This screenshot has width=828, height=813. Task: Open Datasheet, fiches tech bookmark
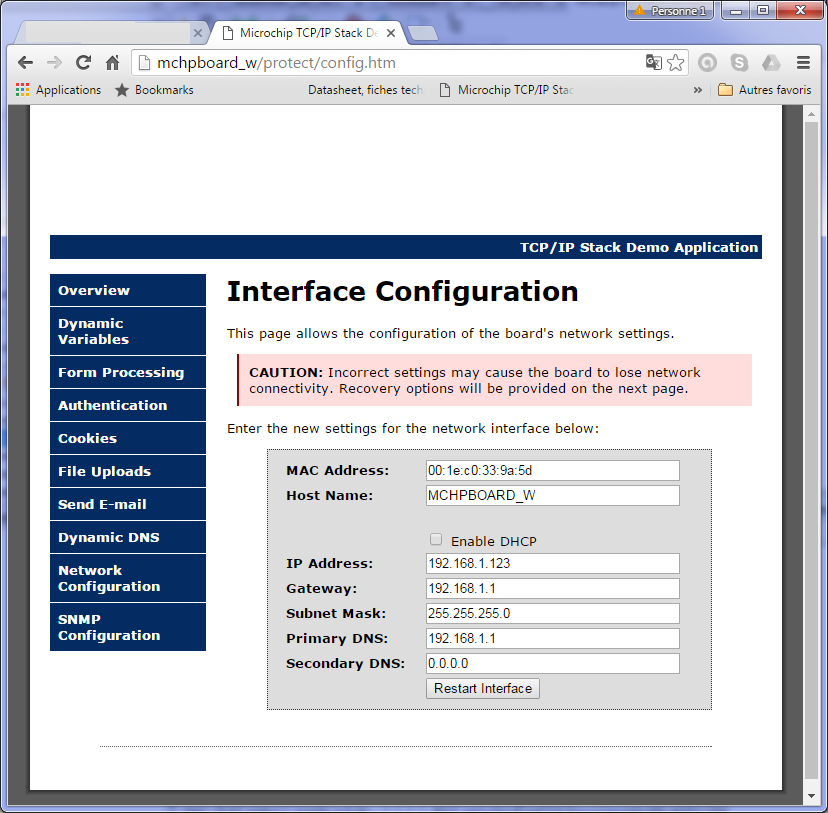click(365, 90)
